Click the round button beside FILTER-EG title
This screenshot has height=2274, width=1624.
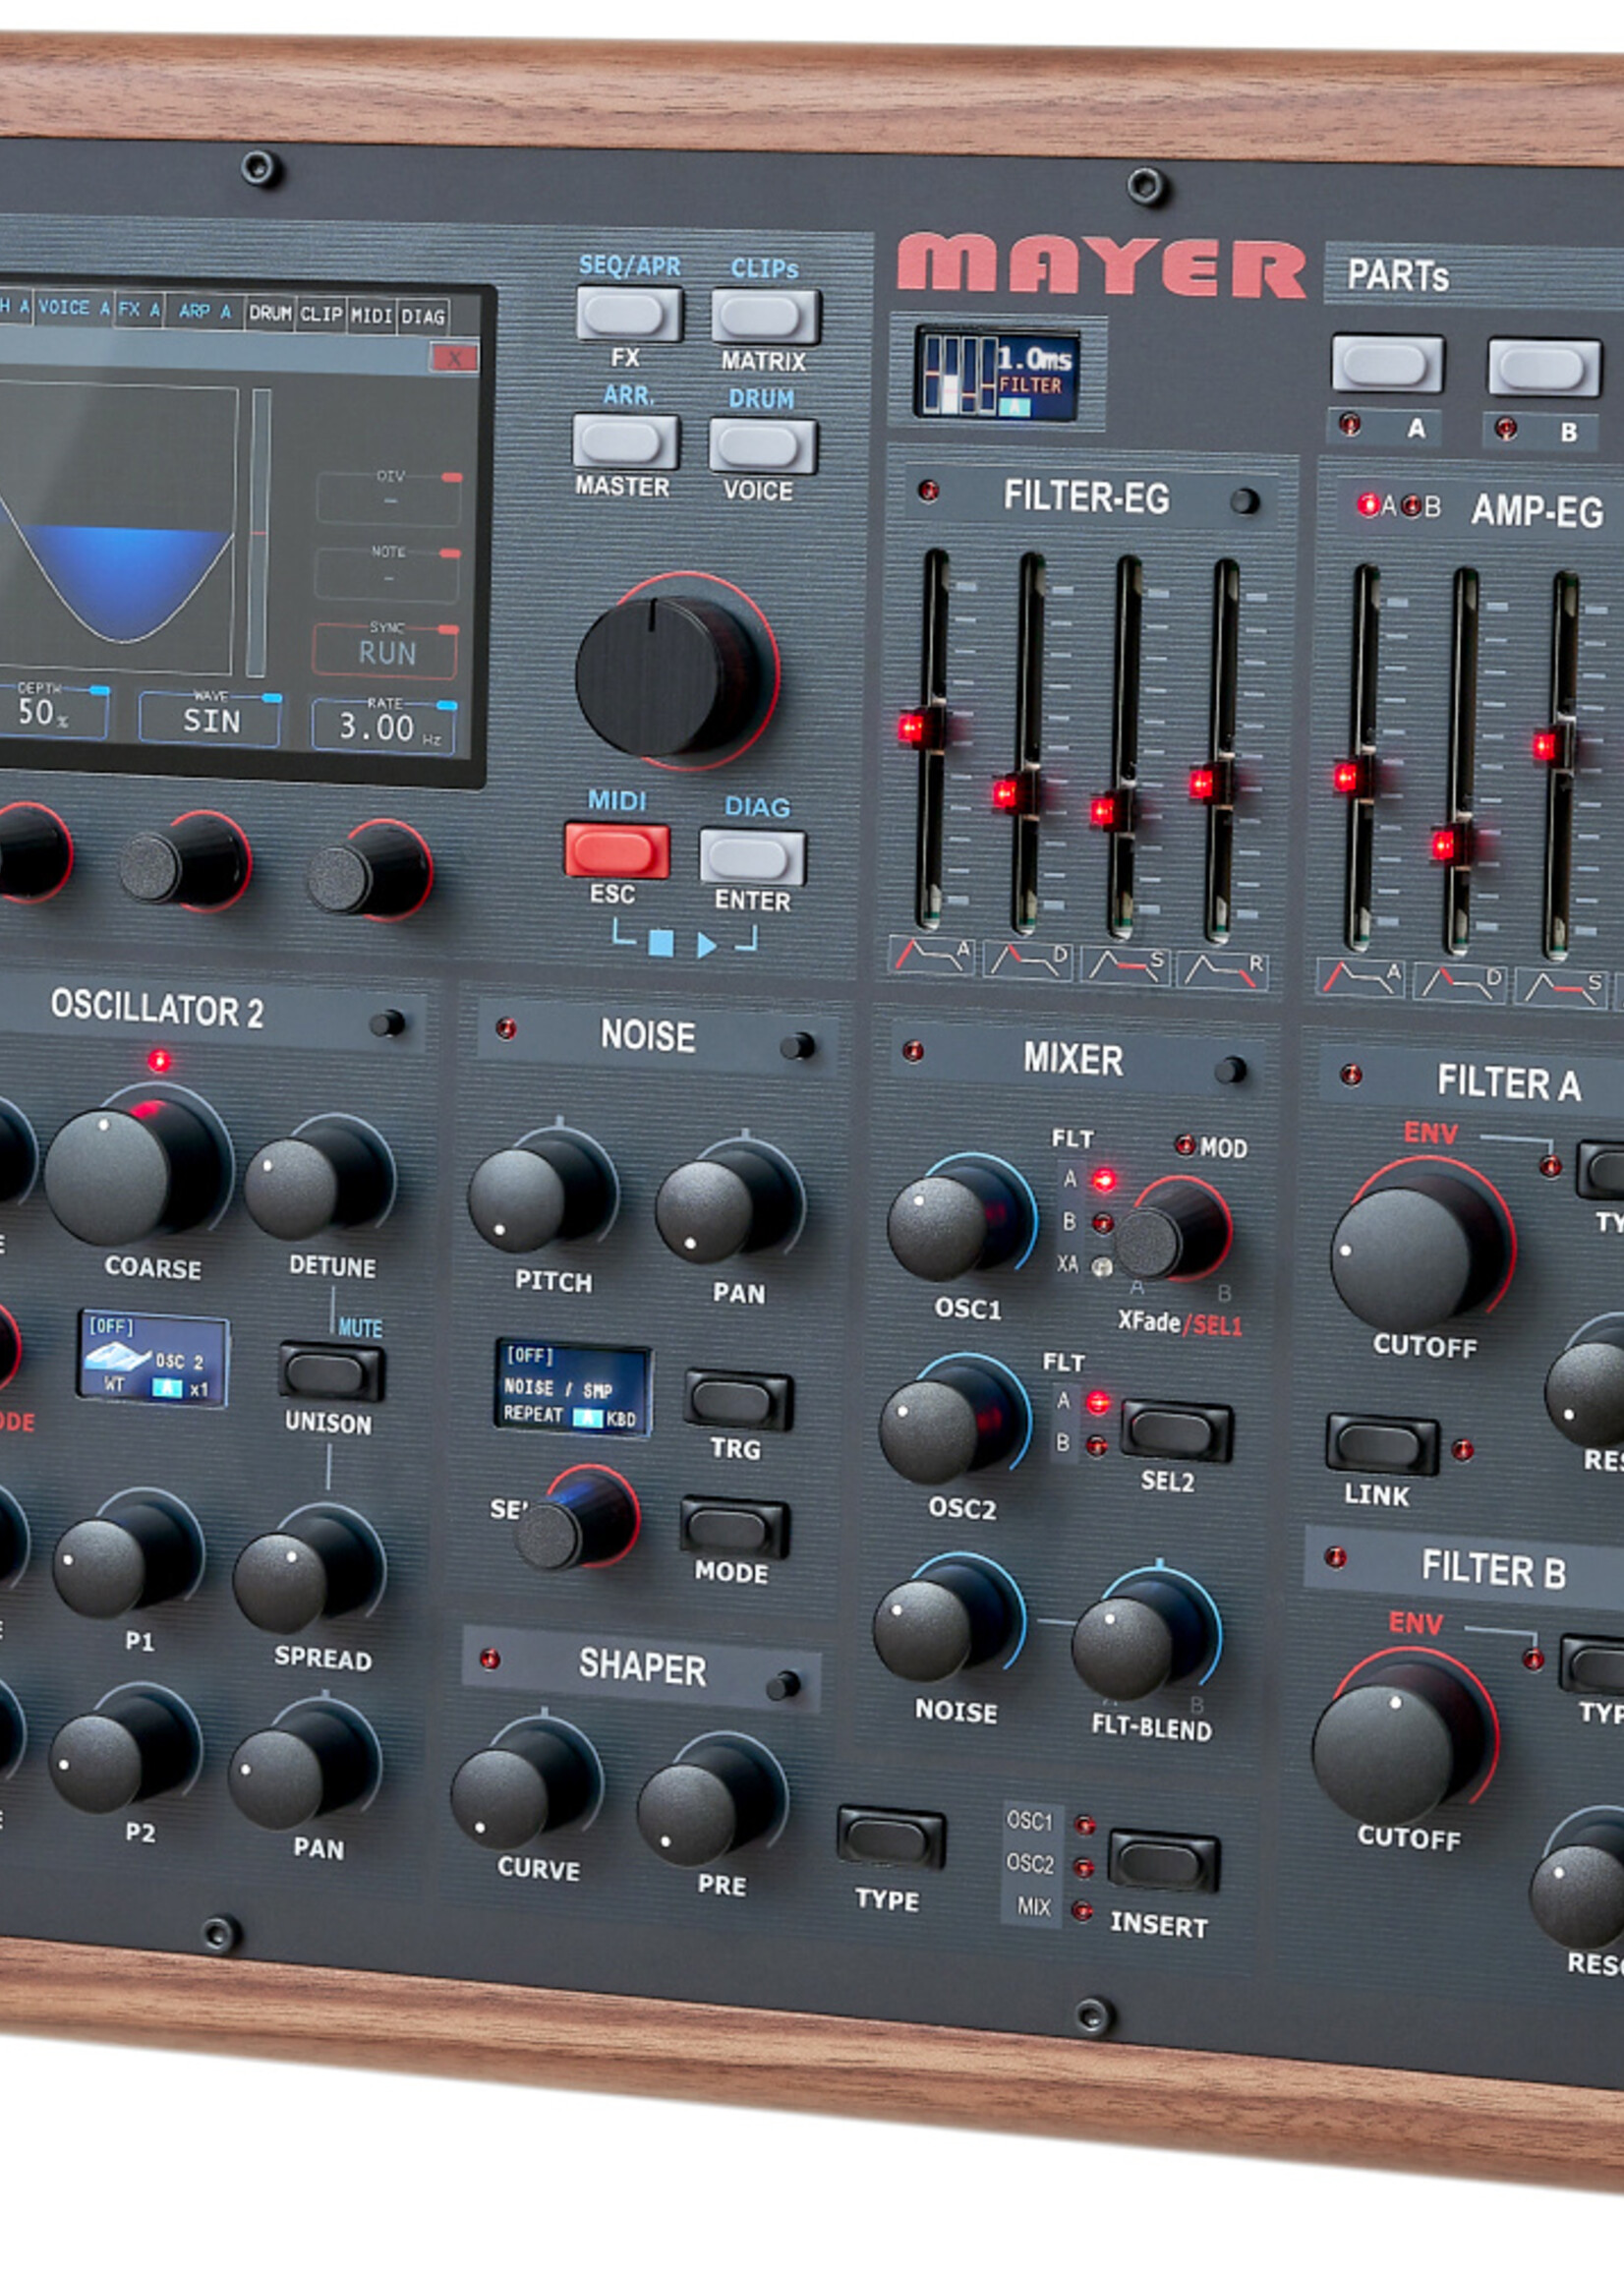[1244, 501]
